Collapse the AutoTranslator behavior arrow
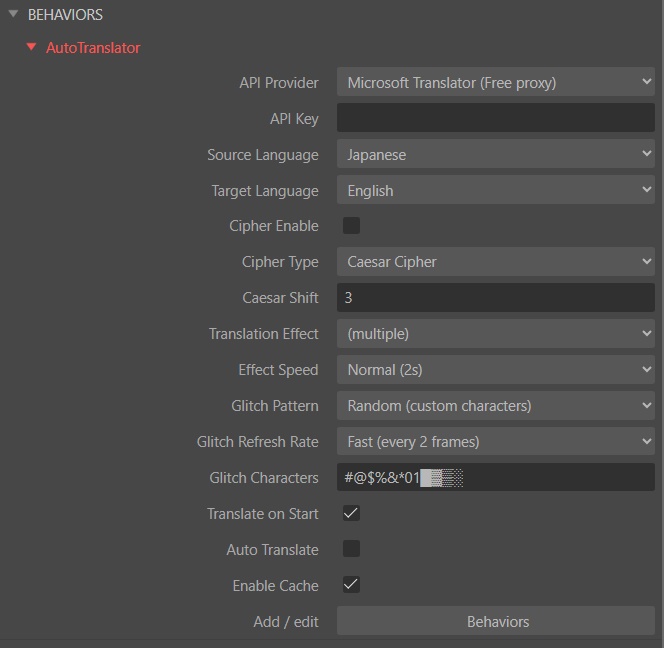Viewport: 664px width, 648px height. (32, 47)
